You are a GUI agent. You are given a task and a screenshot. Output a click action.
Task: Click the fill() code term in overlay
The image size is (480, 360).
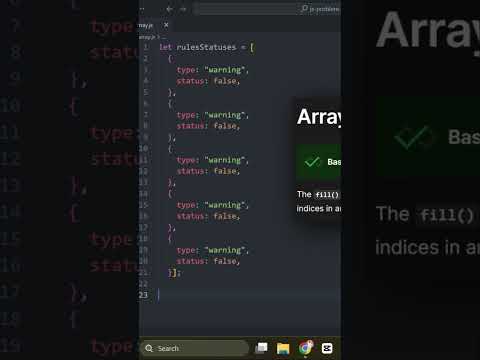pos(327,195)
